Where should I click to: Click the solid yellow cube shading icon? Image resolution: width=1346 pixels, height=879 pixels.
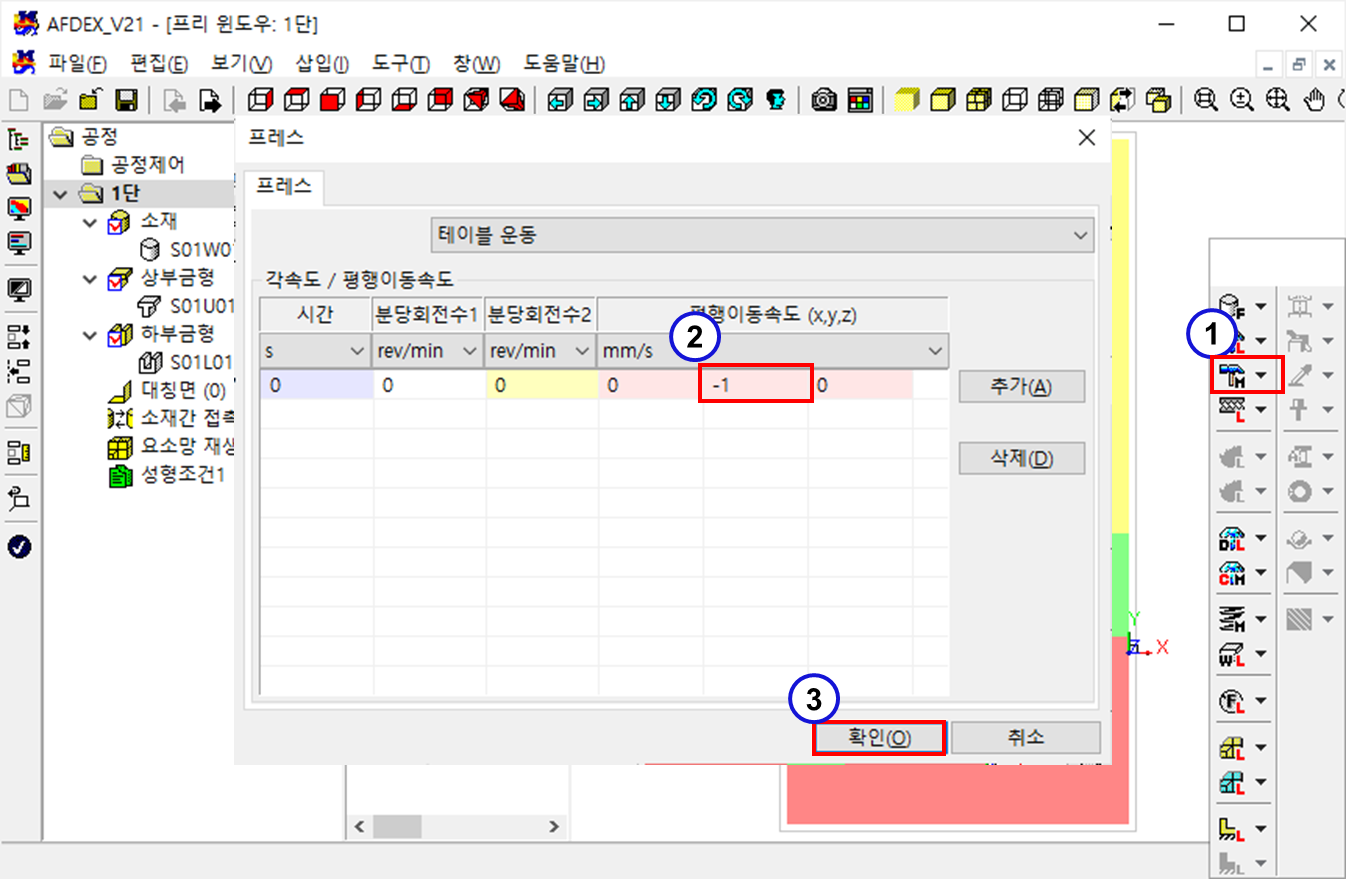pyautogui.click(x=907, y=100)
